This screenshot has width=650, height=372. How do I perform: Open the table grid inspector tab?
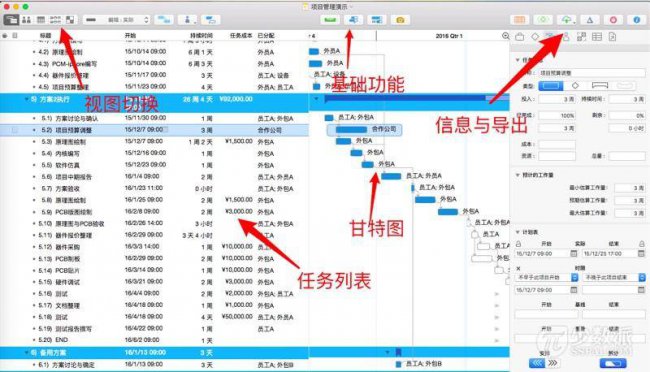597,36
